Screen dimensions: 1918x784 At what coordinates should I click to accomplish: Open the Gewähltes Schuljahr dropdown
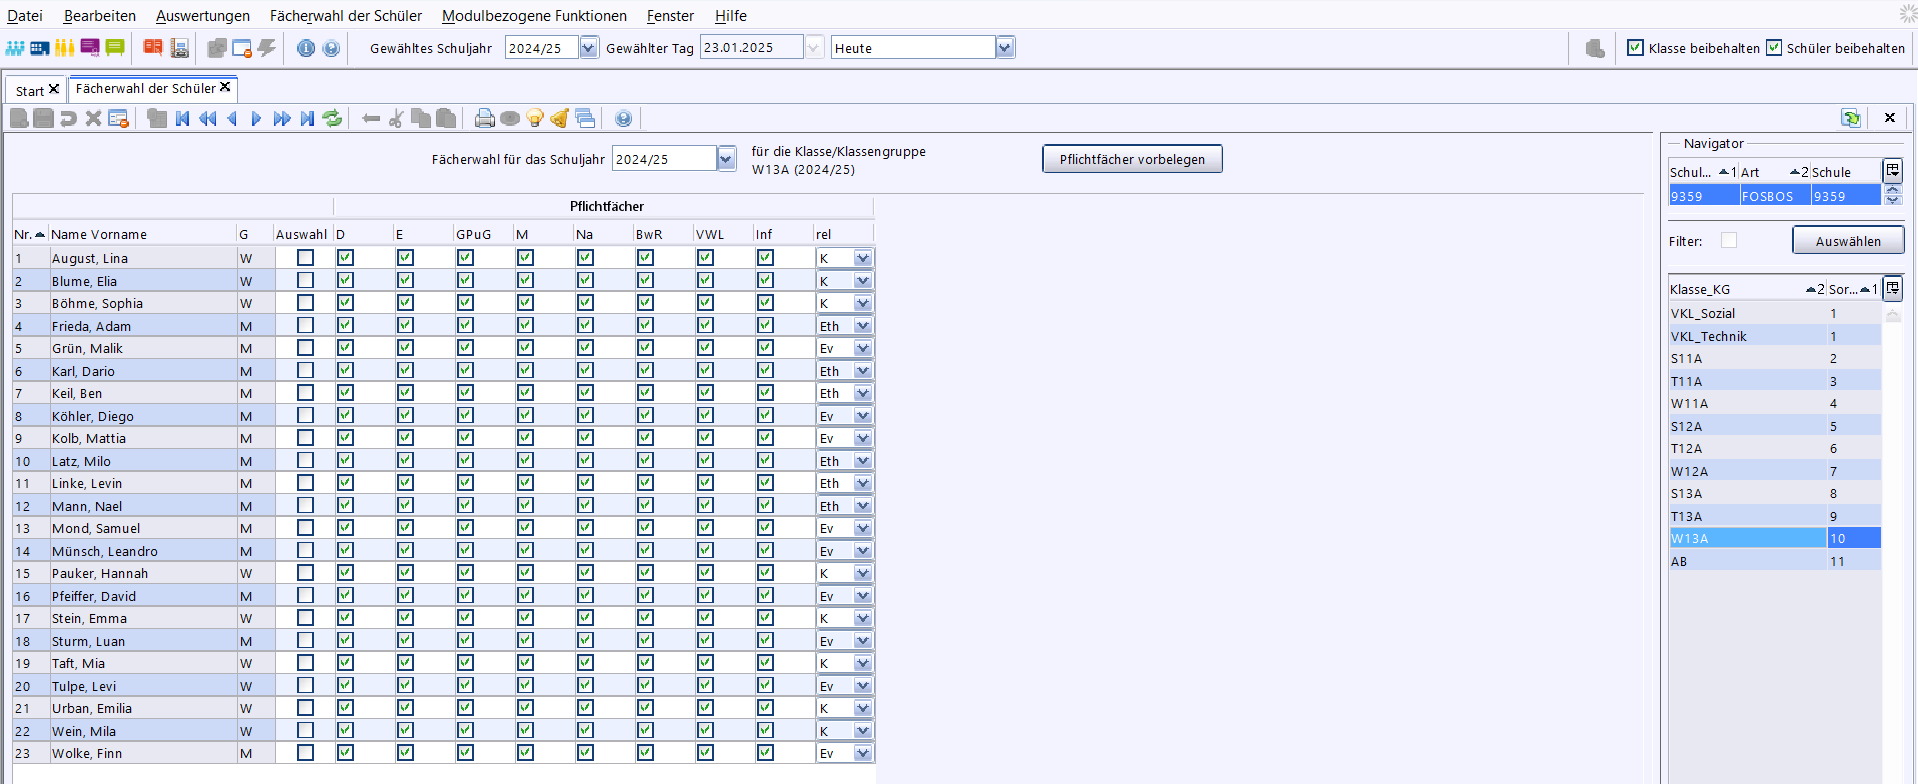[589, 47]
